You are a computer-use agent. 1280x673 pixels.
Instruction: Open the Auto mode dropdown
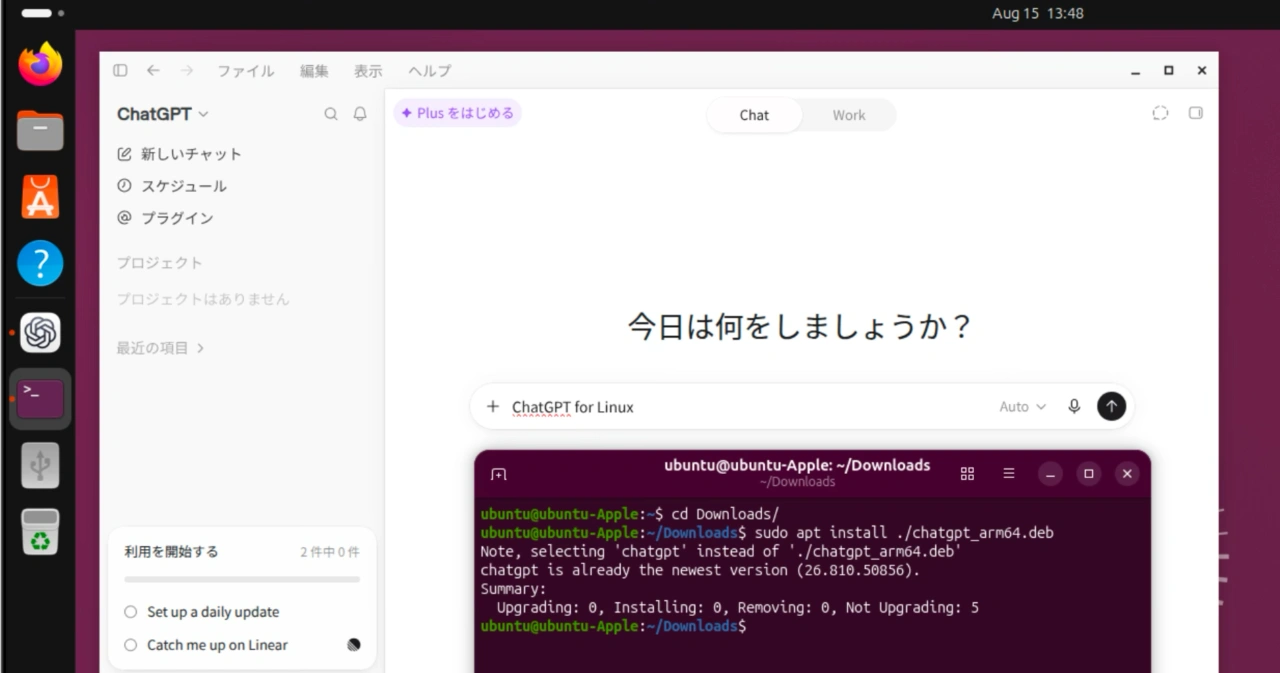1022,407
